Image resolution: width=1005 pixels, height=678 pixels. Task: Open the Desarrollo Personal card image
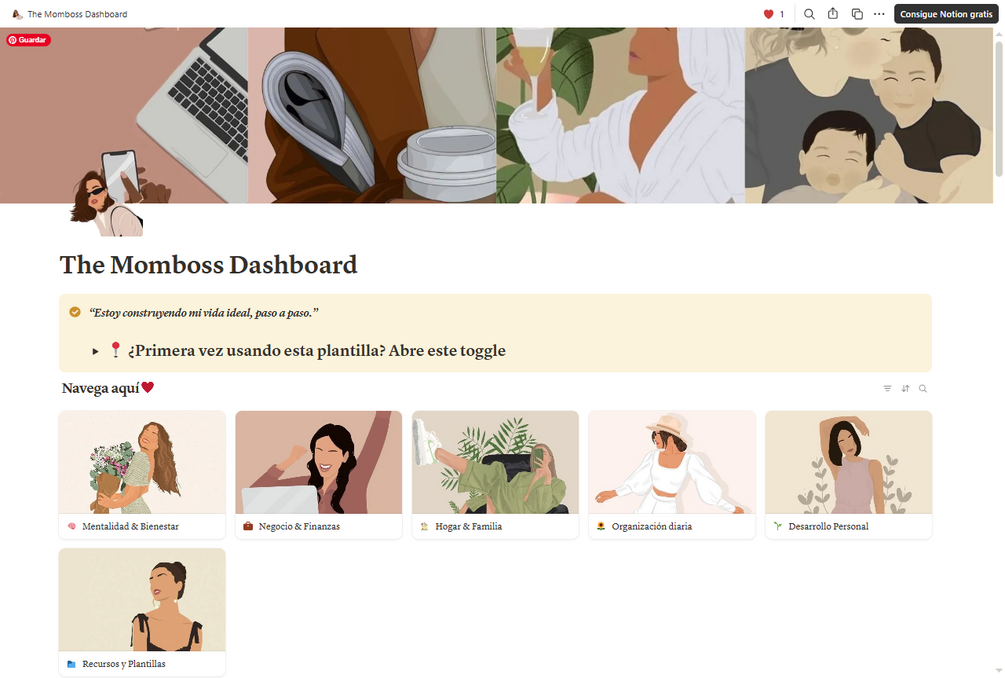tap(849, 462)
